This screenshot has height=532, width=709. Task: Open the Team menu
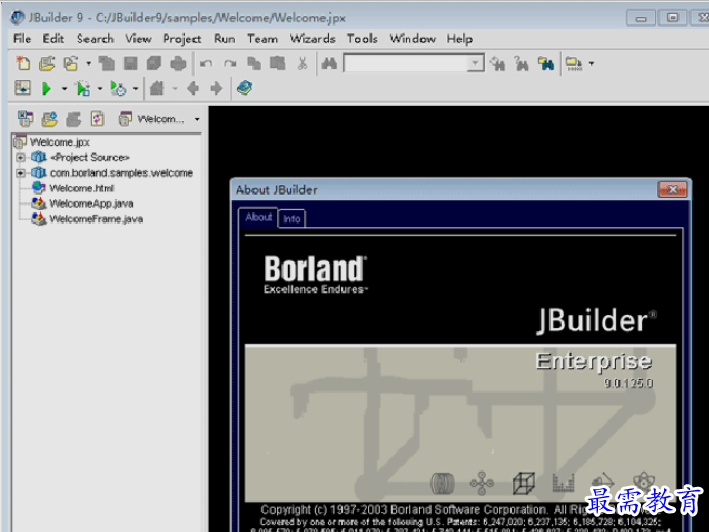[x=262, y=39]
